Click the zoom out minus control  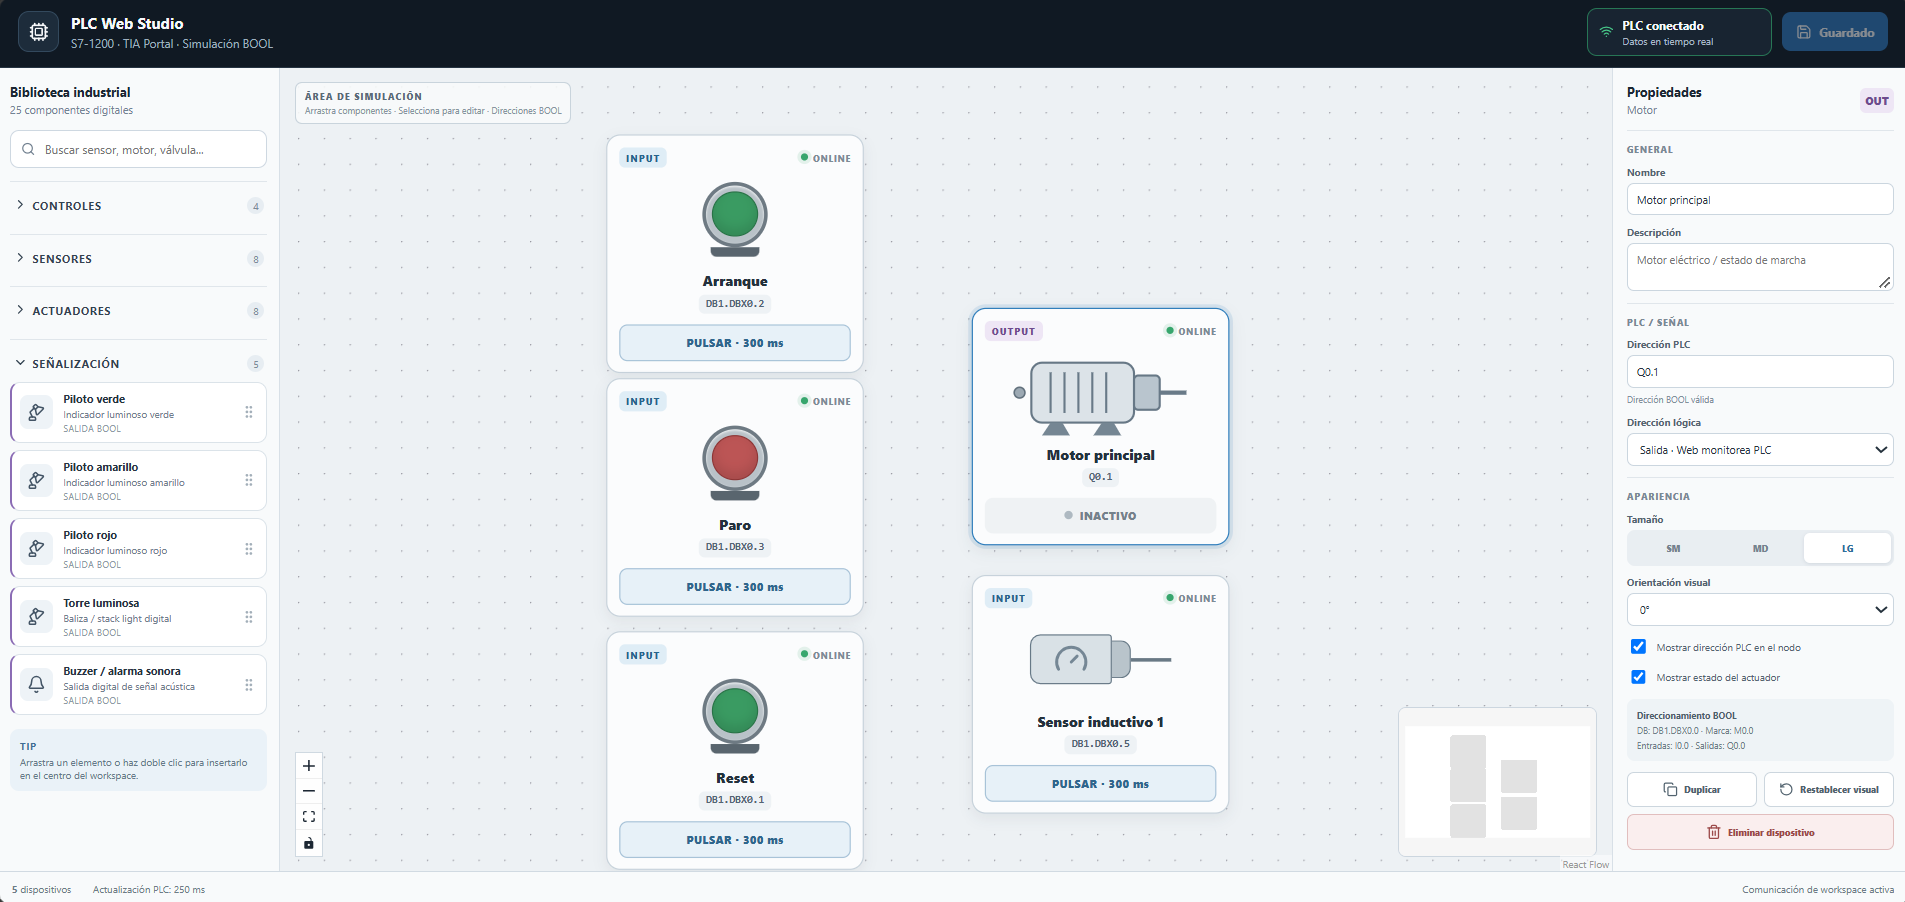[309, 791]
